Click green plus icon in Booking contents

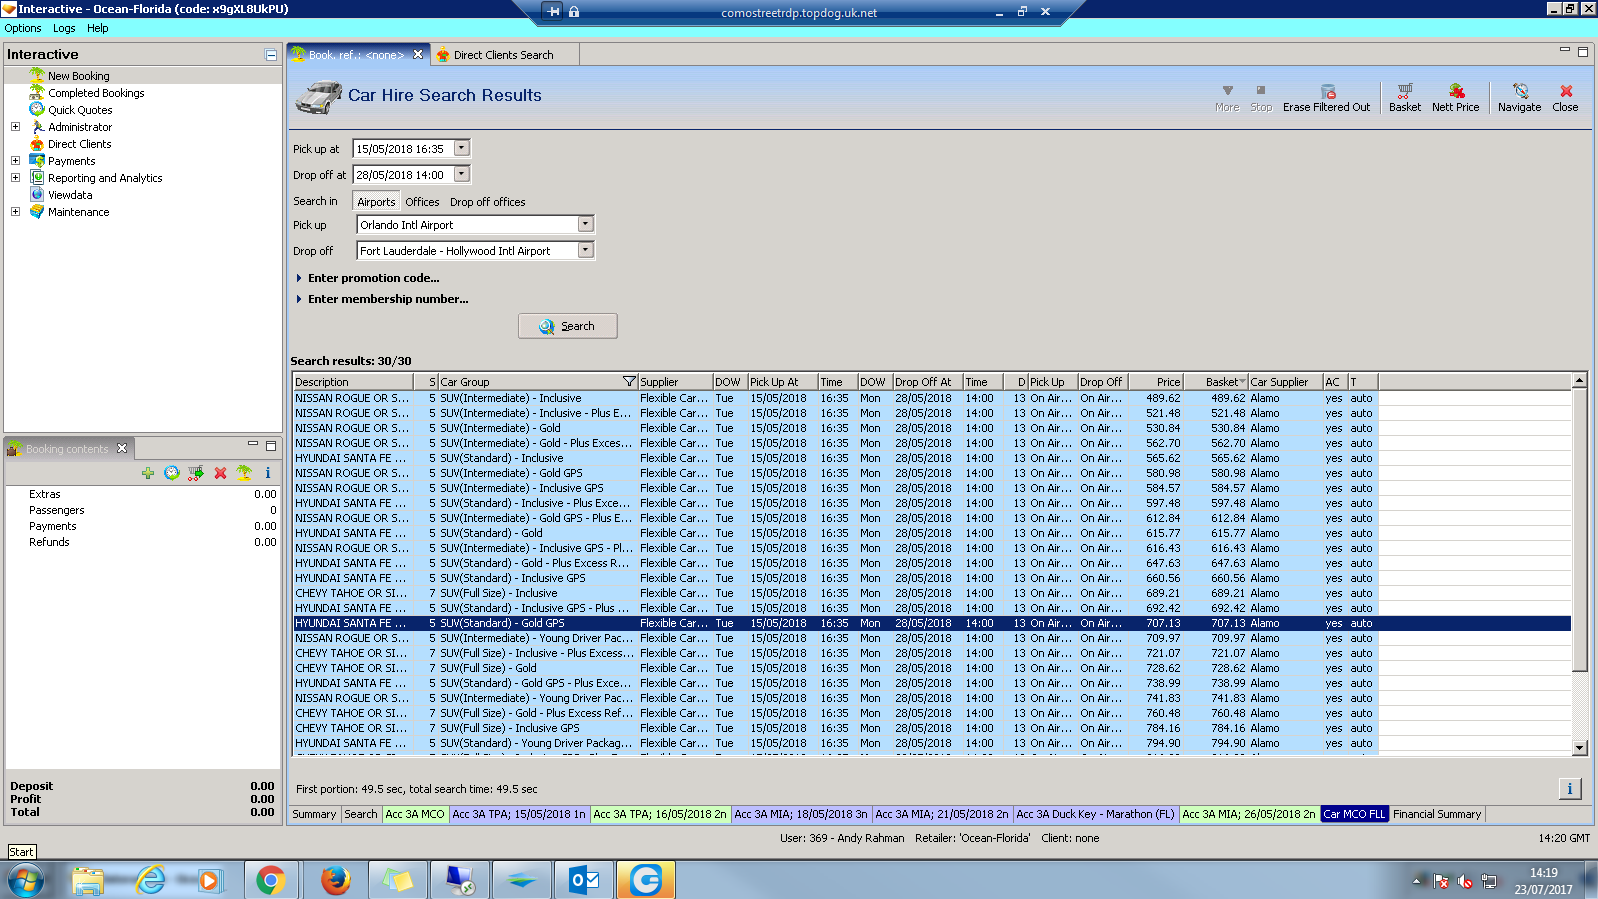click(x=148, y=473)
